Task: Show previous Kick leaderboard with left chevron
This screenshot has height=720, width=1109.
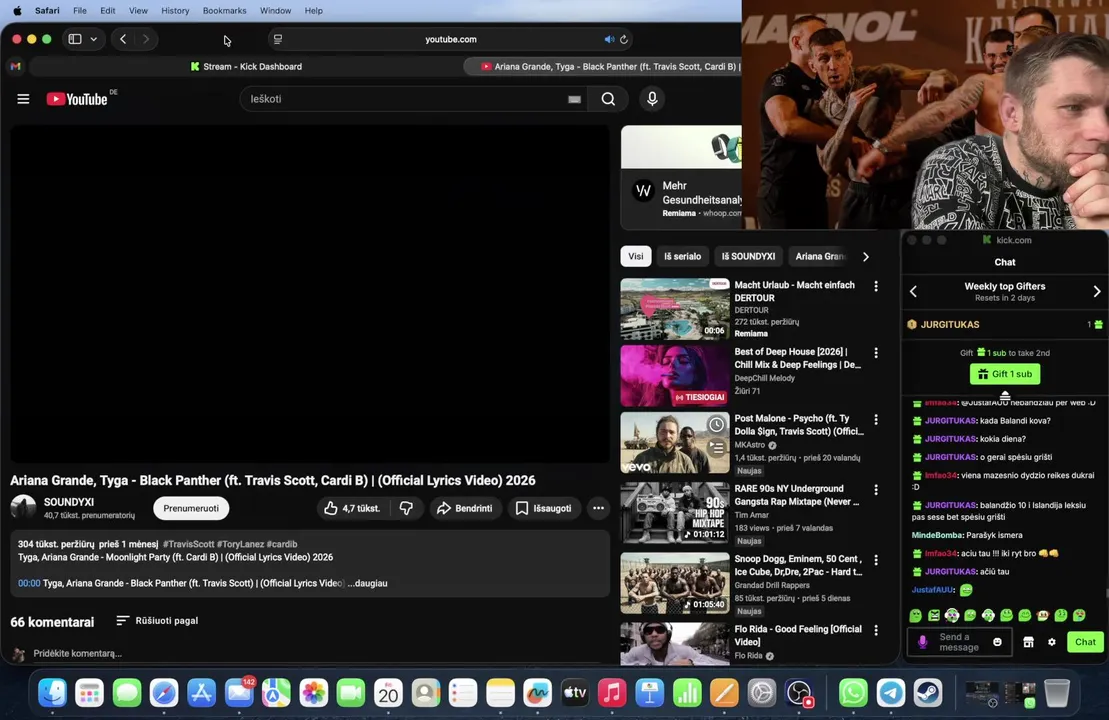Action: 913,291
